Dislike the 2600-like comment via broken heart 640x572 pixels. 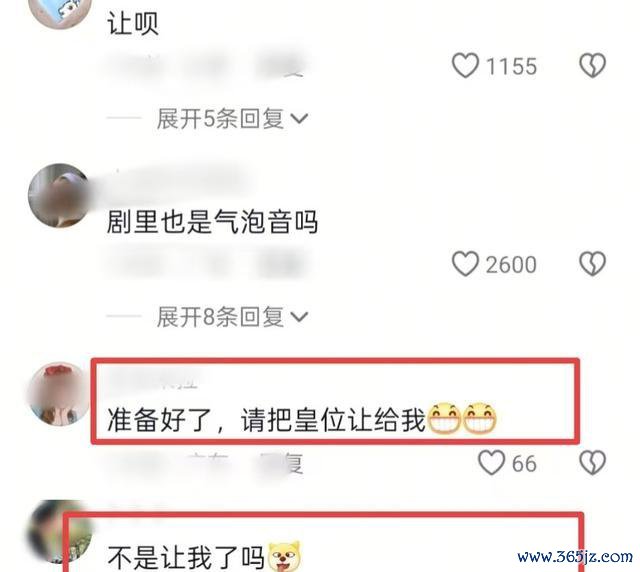593,264
